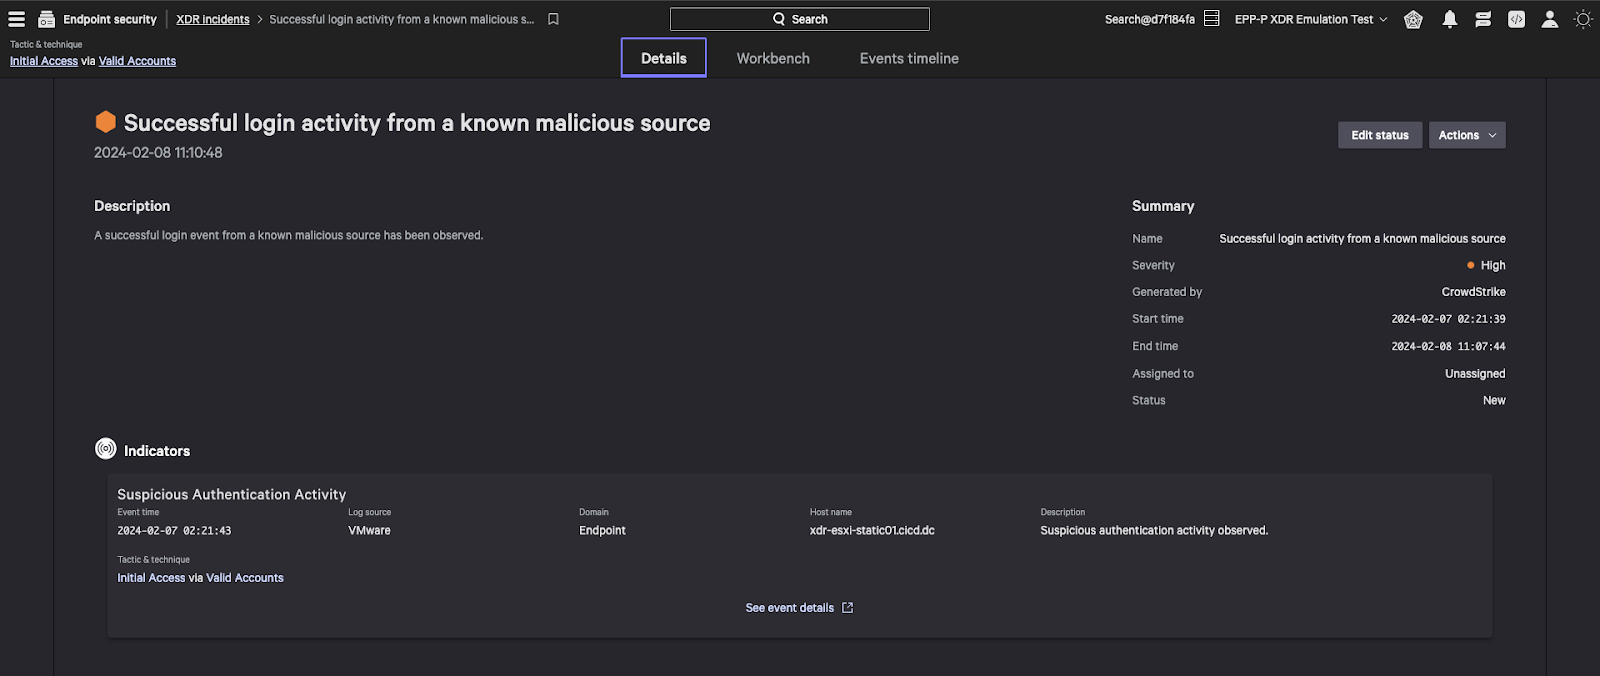This screenshot has height=676, width=1600.
Task: Click Event time value 2024-02-07 02:21:43
Action: click(x=174, y=531)
